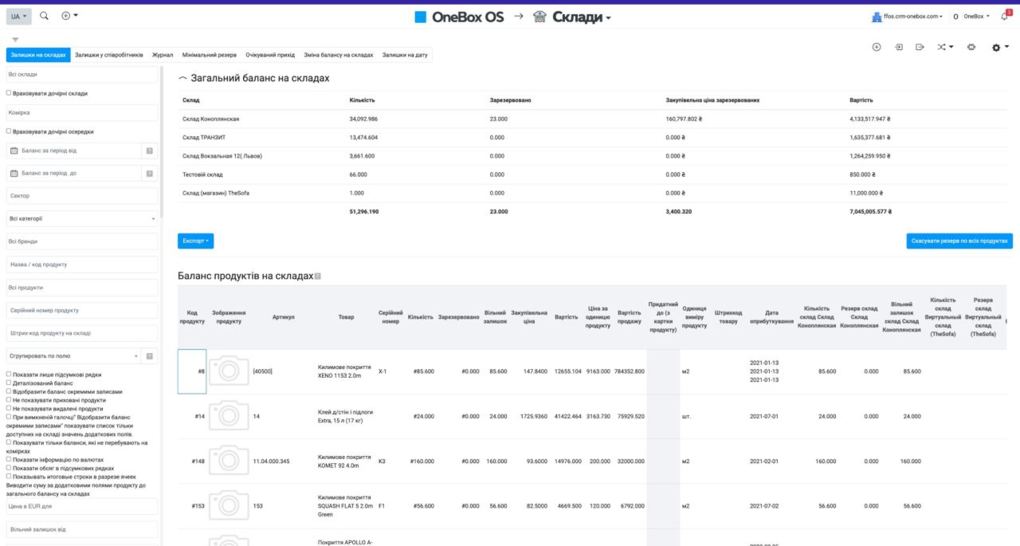This screenshot has width=1020, height=546.
Task: Click the circled plus icon in right toolbar
Action: point(877,47)
